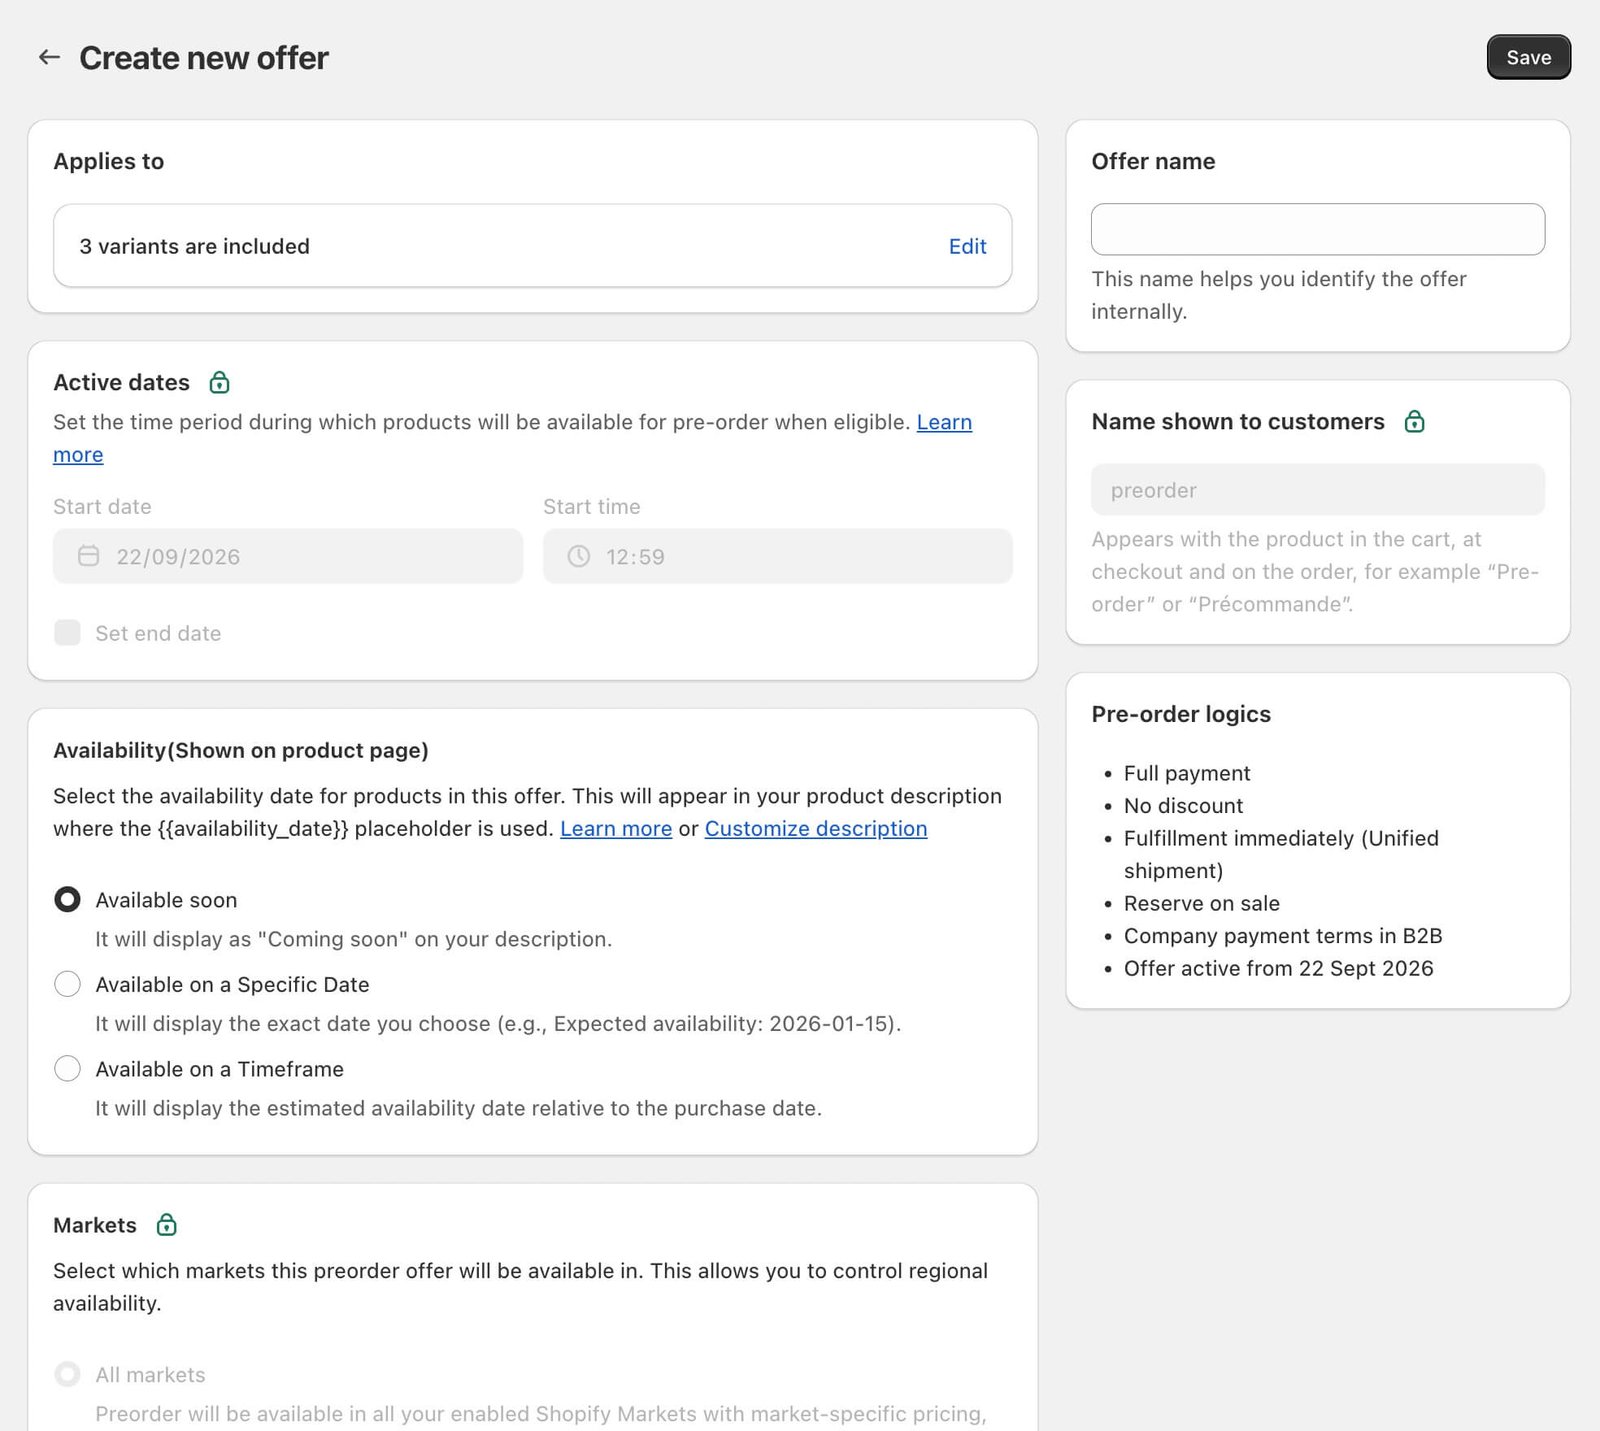Click the 'Pre-order logics' heading

1181,713
